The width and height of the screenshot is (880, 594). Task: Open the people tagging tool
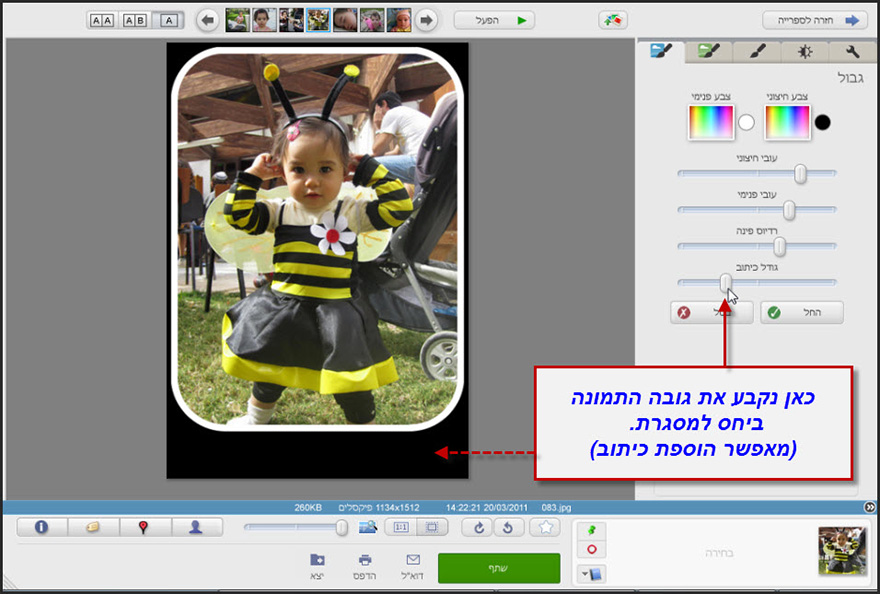[198, 528]
